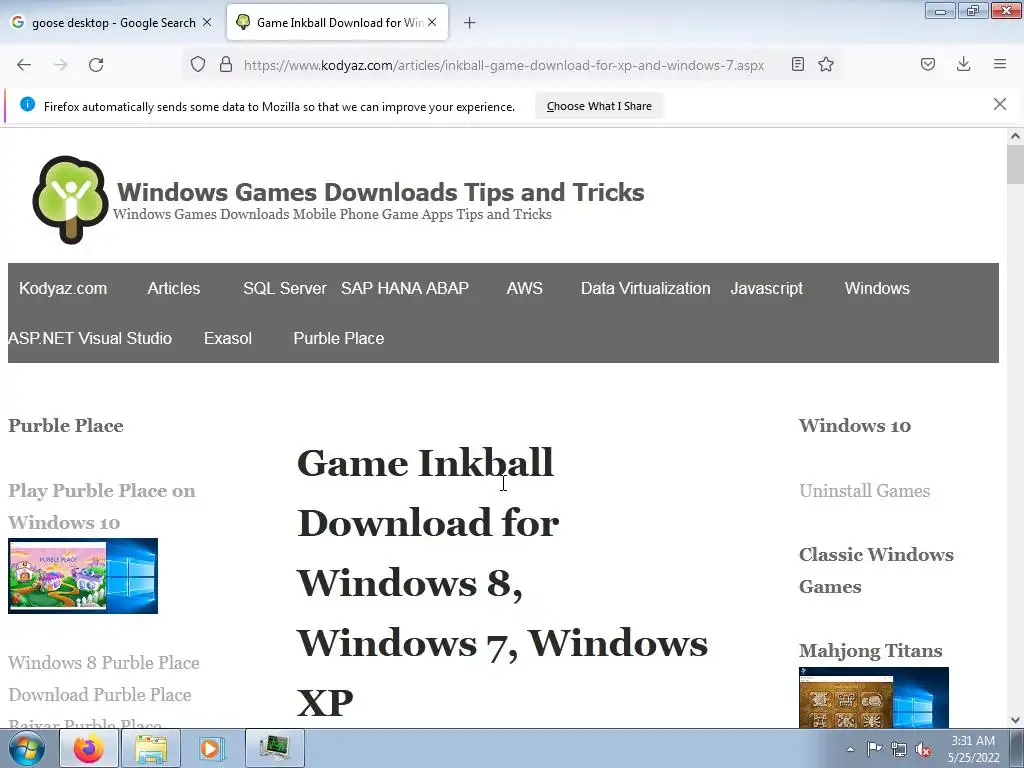This screenshot has width=1024, height=768.
Task: Reload the current page
Action: tap(96, 65)
